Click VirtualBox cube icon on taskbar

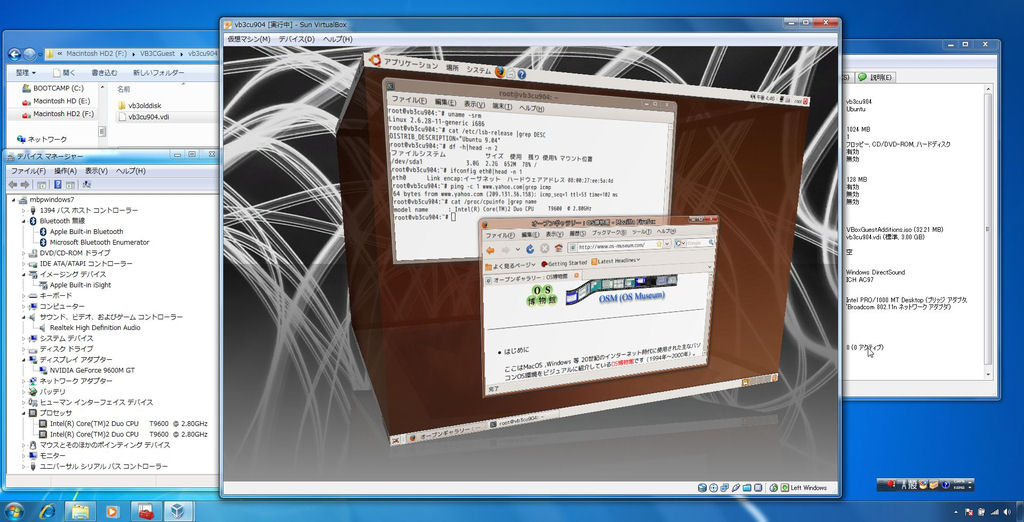point(177,510)
